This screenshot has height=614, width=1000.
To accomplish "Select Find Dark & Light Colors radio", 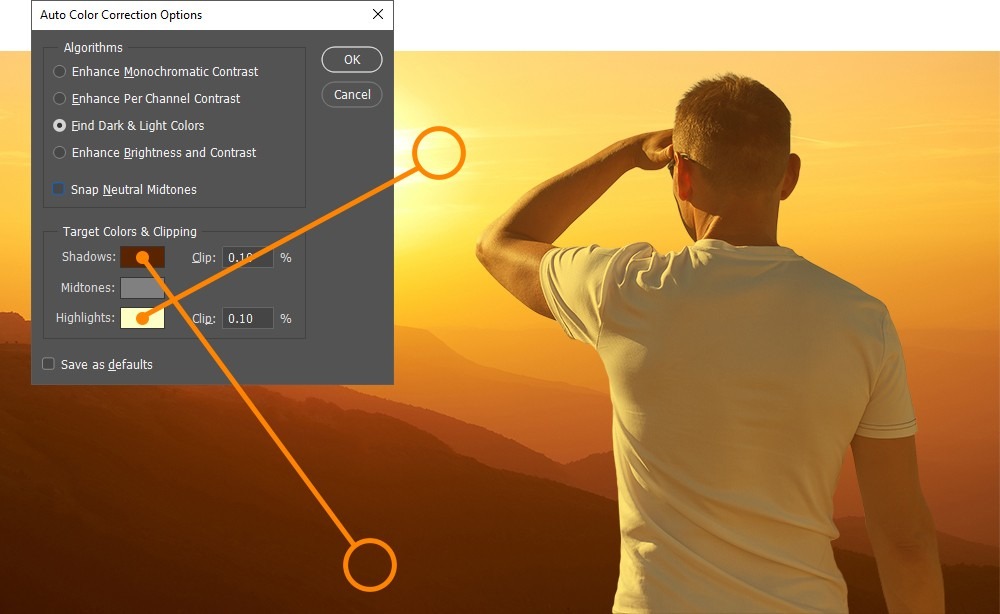I will [59, 126].
